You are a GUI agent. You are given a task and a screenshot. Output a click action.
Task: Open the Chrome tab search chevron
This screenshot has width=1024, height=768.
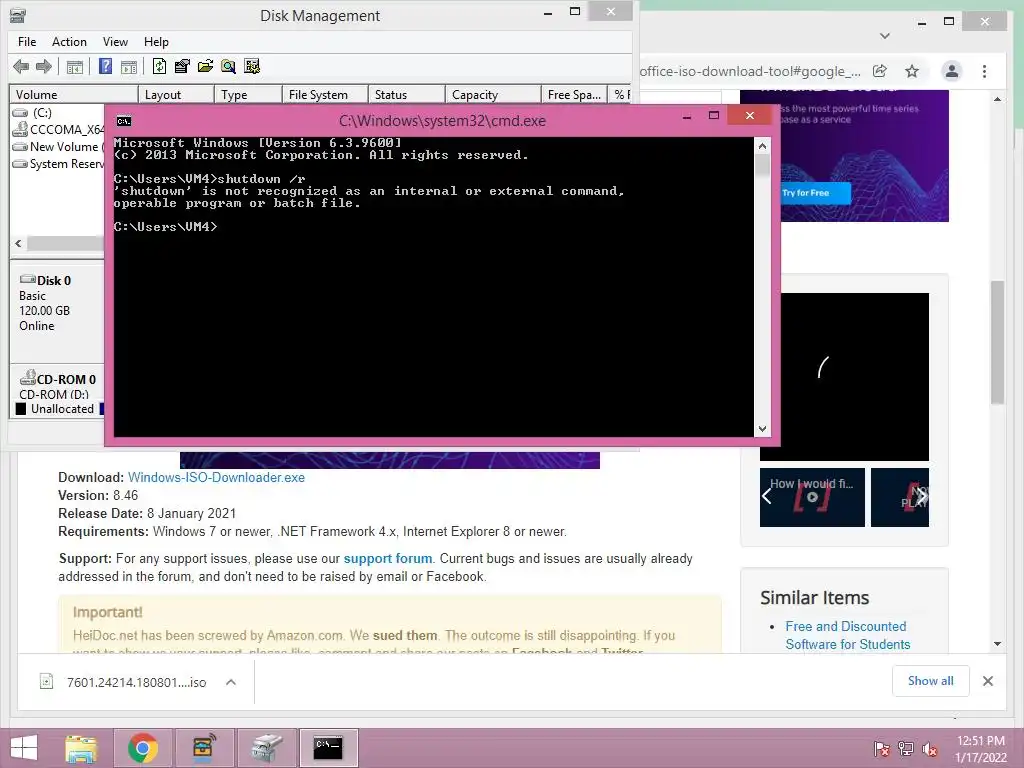(885, 36)
